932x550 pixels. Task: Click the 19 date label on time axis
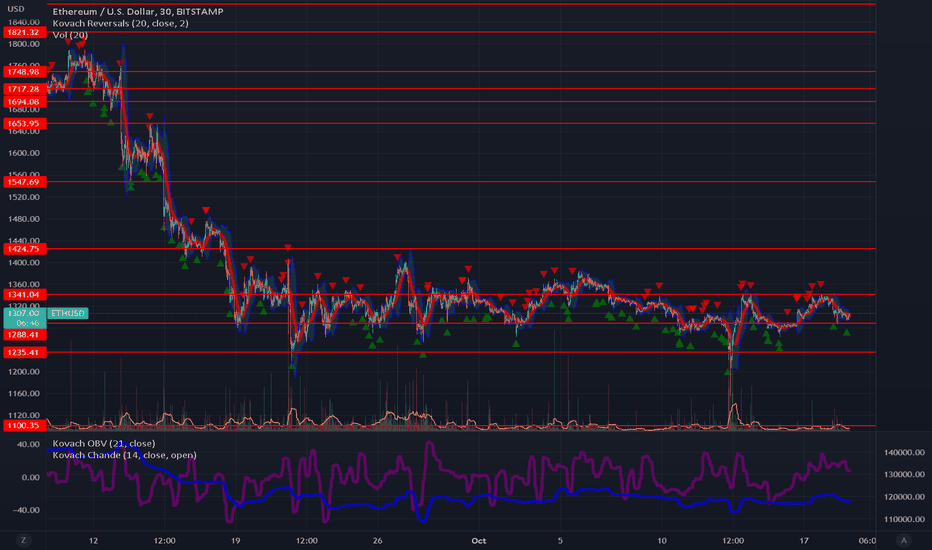click(235, 540)
